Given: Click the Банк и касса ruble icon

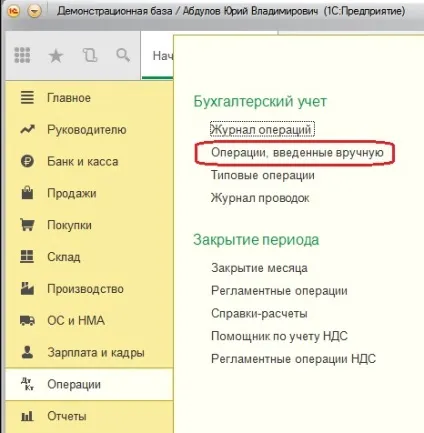Looking at the screenshot, I should click(27, 161).
